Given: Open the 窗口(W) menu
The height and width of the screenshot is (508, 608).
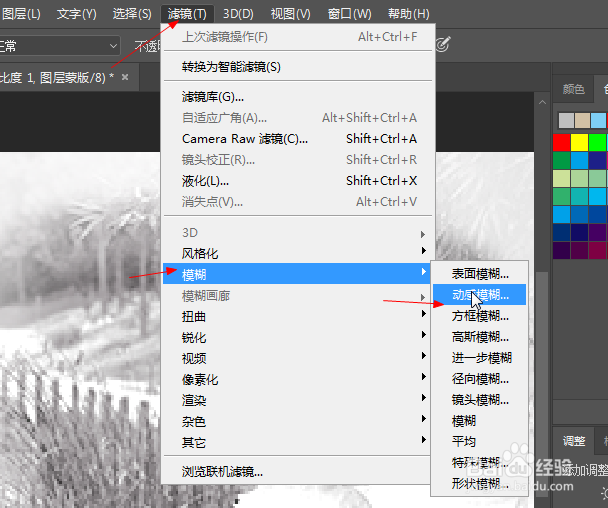Looking at the screenshot, I should point(349,14).
